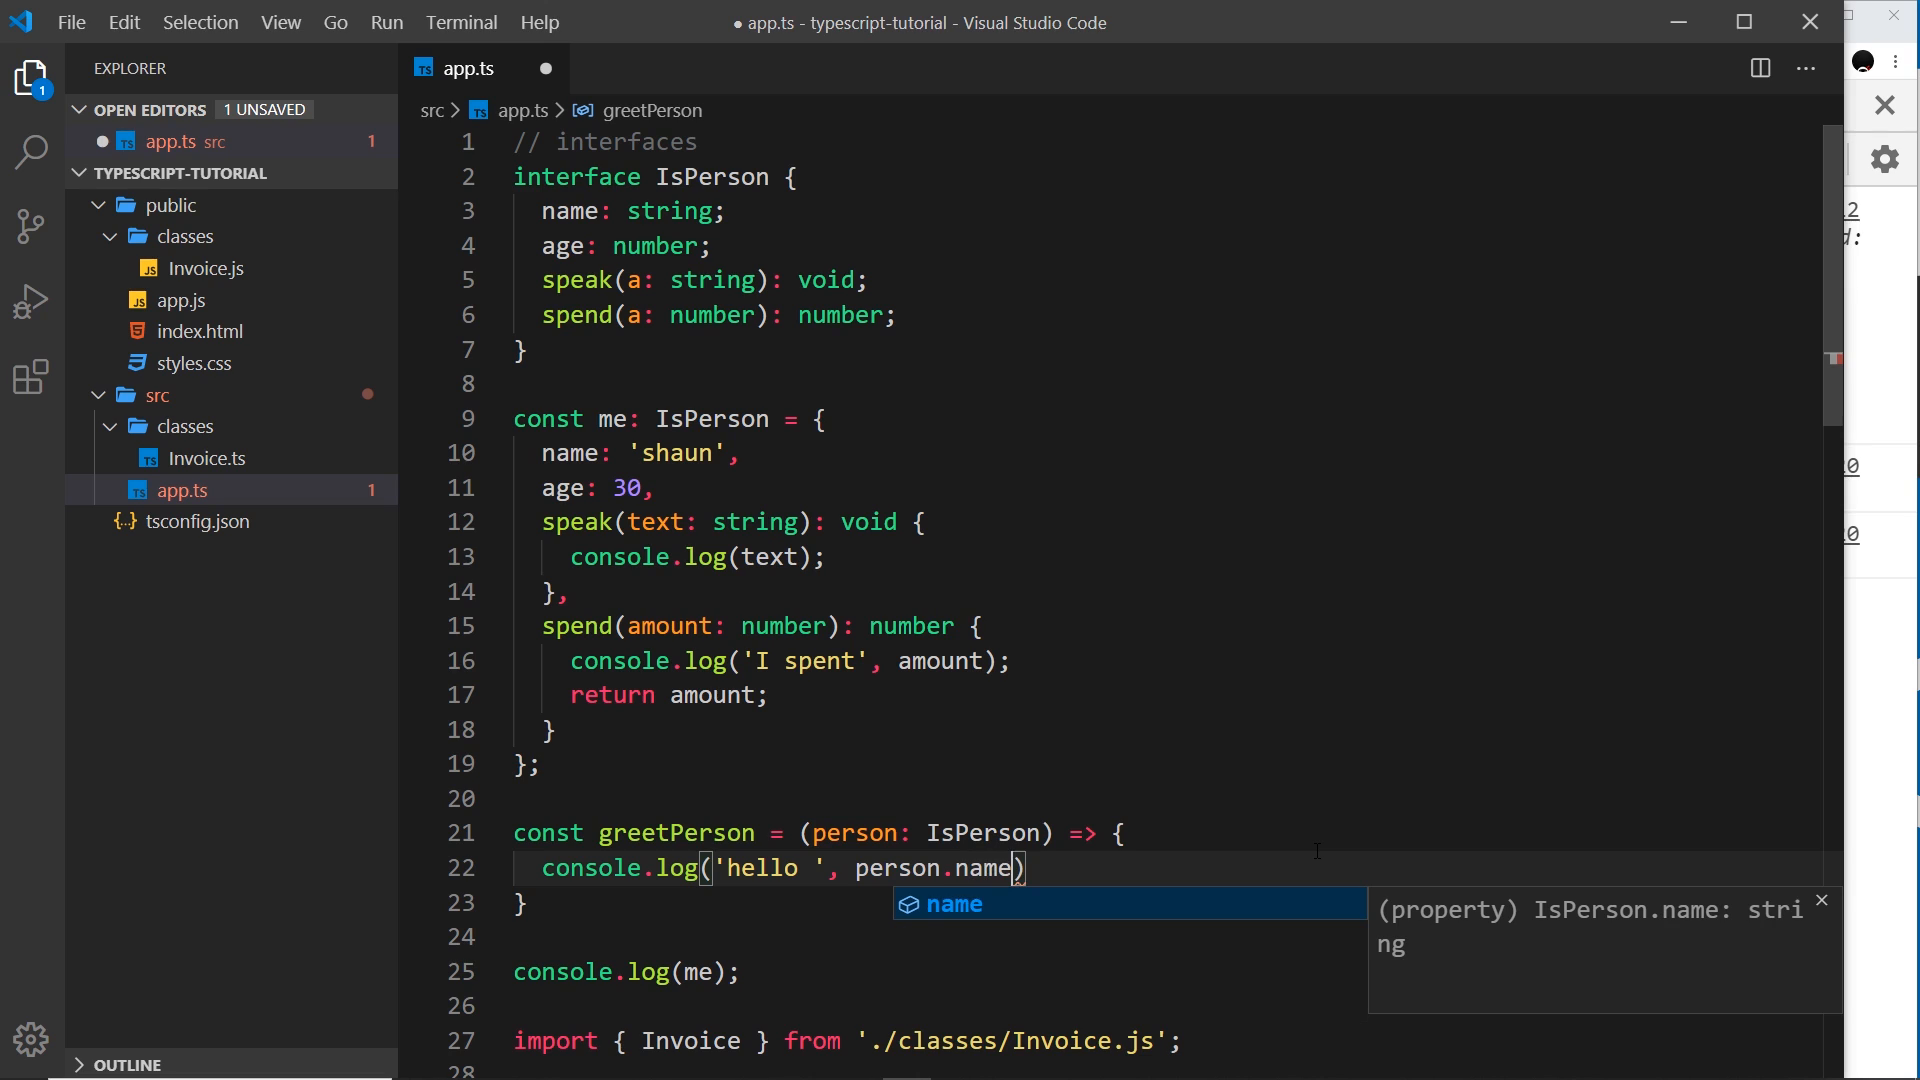Image resolution: width=1920 pixels, height=1080 pixels.
Task: Open index.html in the explorer
Action: click(200, 332)
